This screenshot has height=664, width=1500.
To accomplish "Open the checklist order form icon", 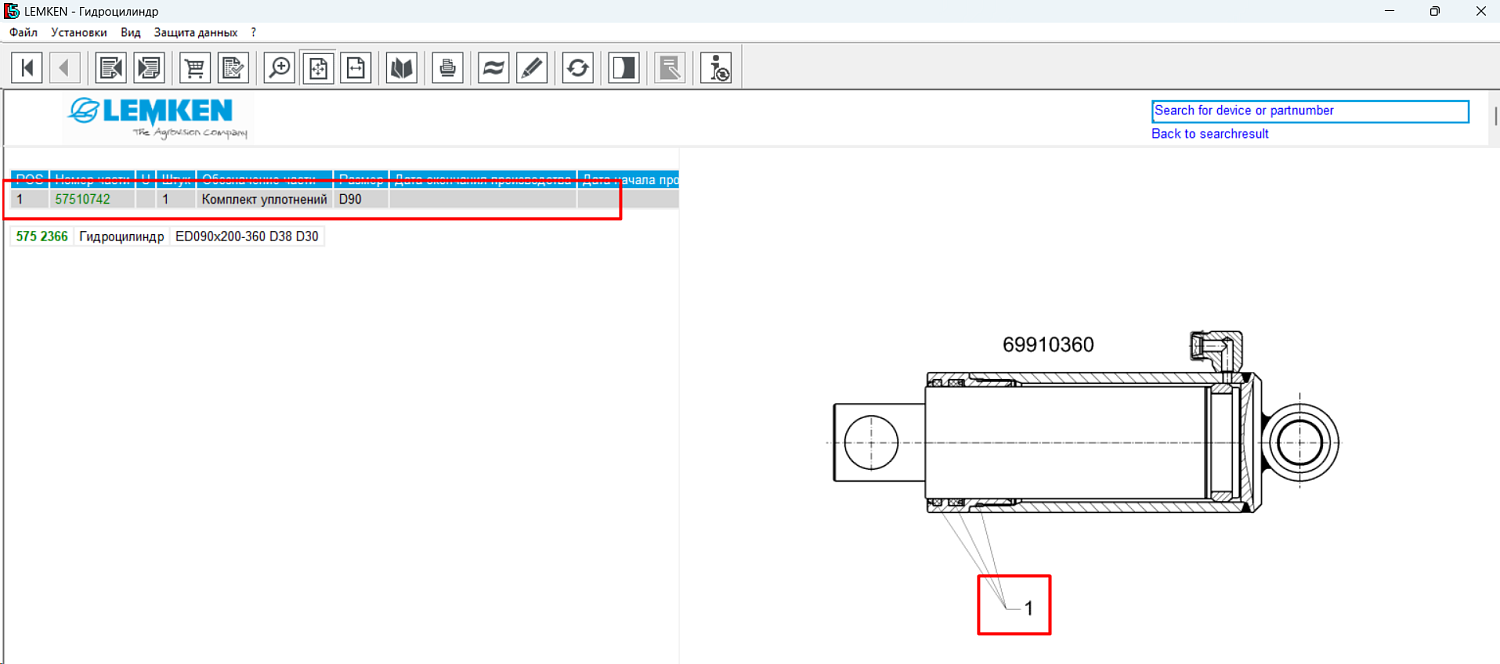I will pos(233,68).
